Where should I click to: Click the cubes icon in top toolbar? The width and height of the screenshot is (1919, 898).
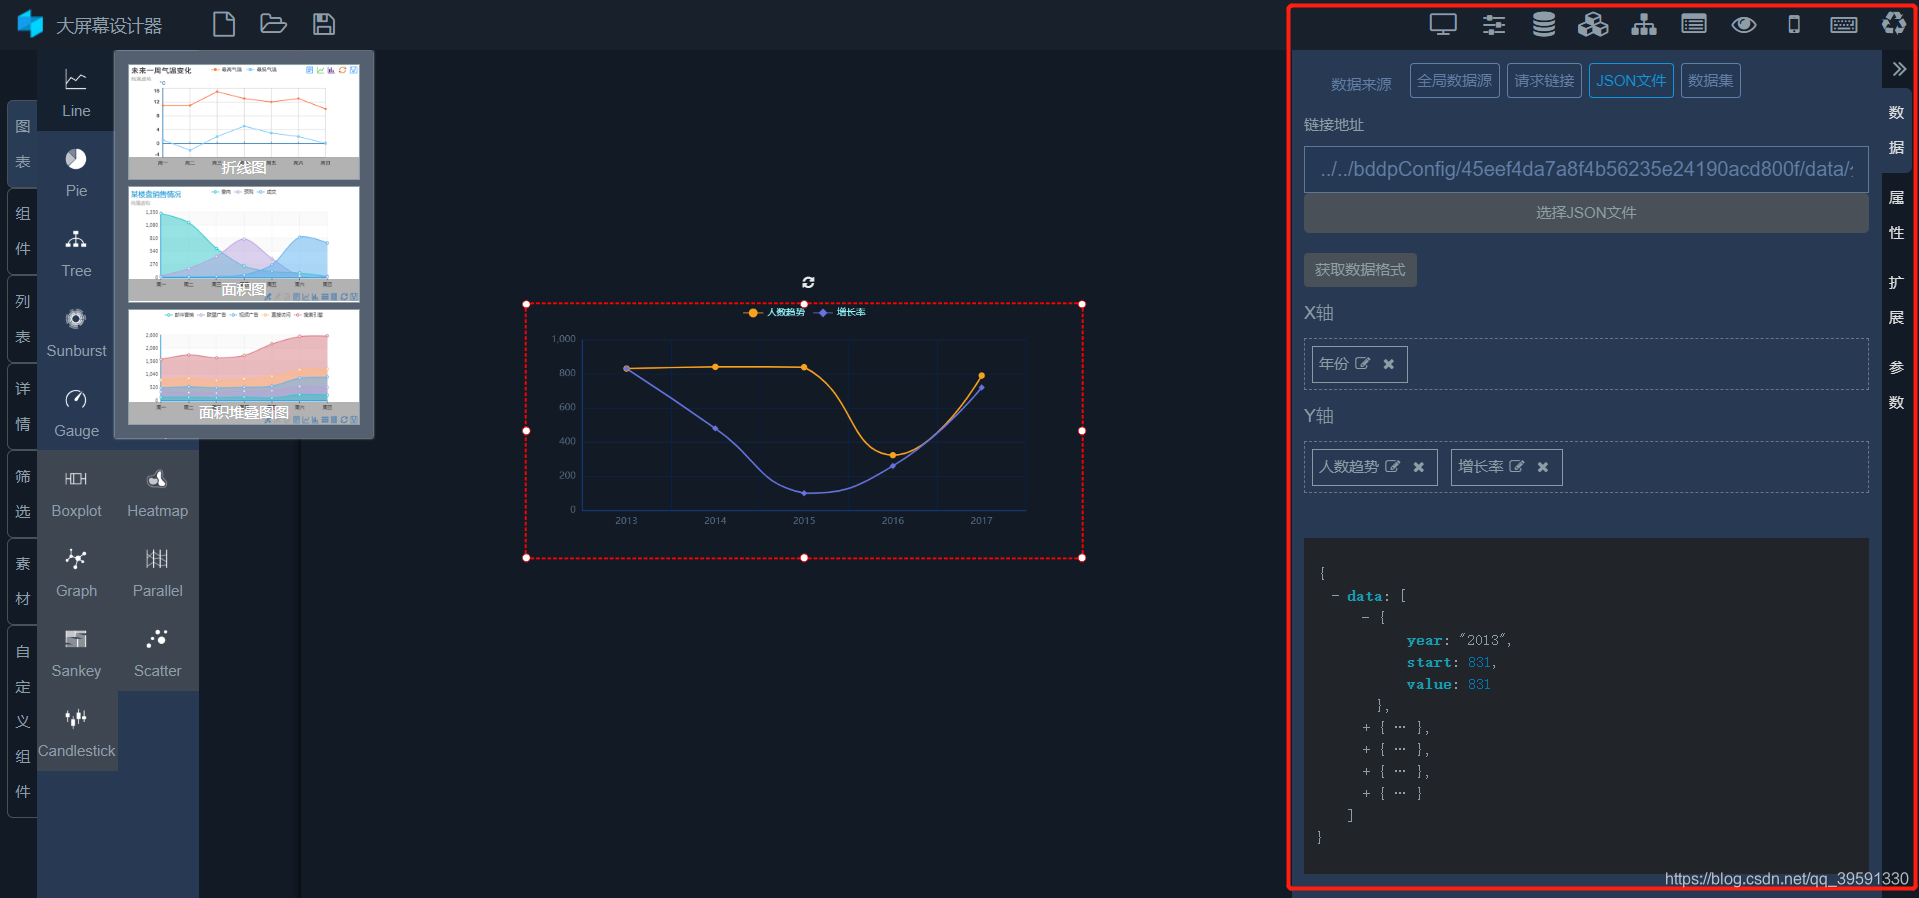(x=1593, y=24)
